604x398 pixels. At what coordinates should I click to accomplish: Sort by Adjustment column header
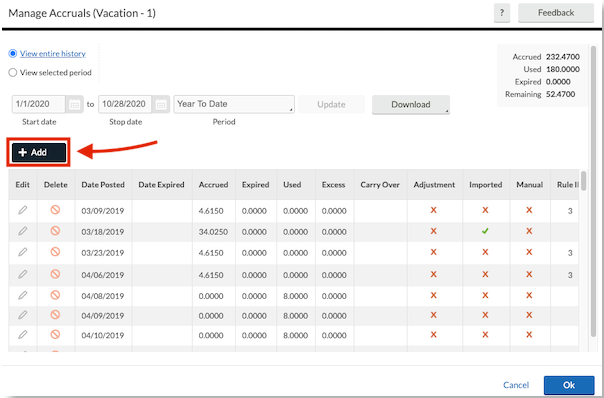tap(434, 185)
